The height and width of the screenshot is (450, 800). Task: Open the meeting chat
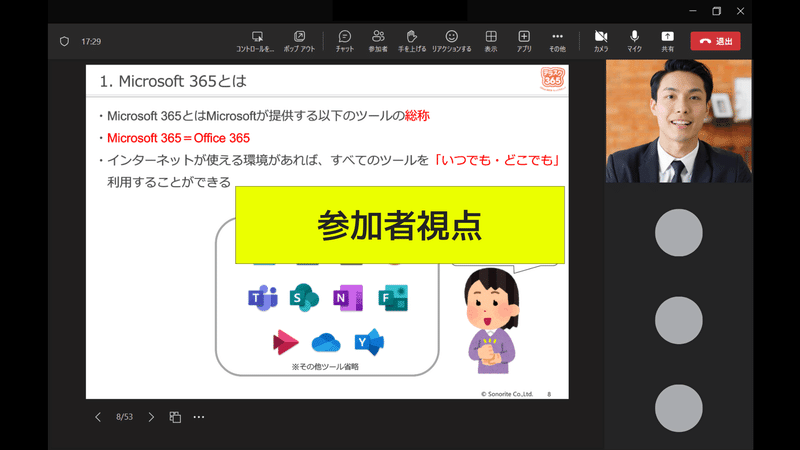(344, 41)
